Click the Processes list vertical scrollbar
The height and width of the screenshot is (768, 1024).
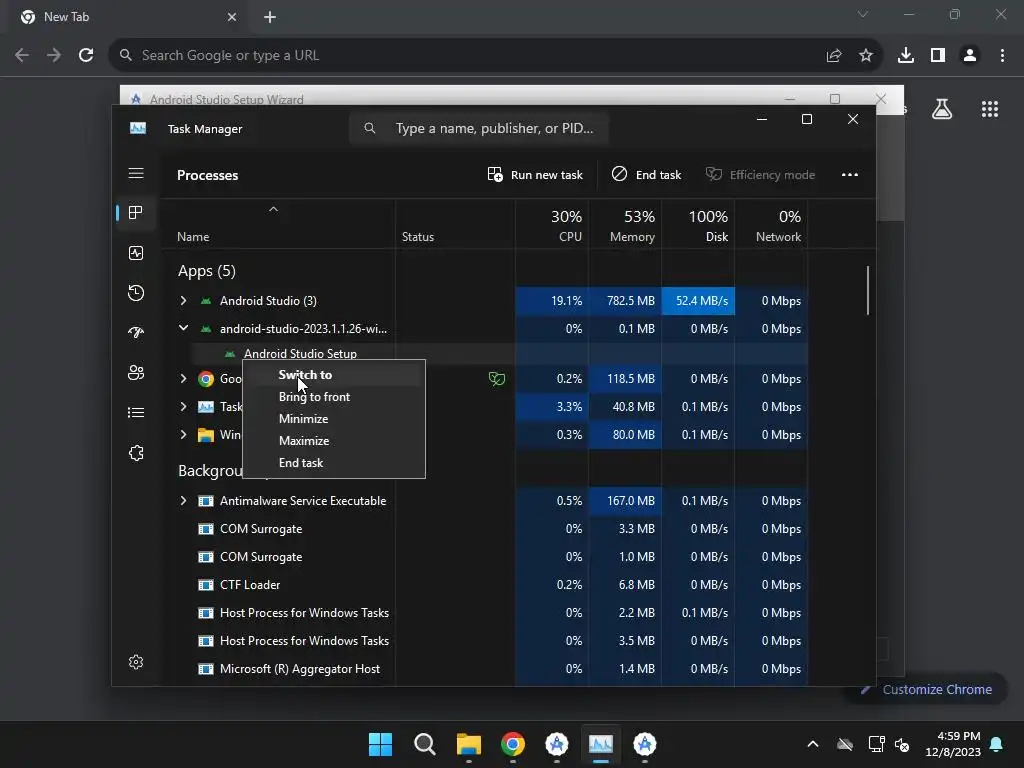pos(868,291)
